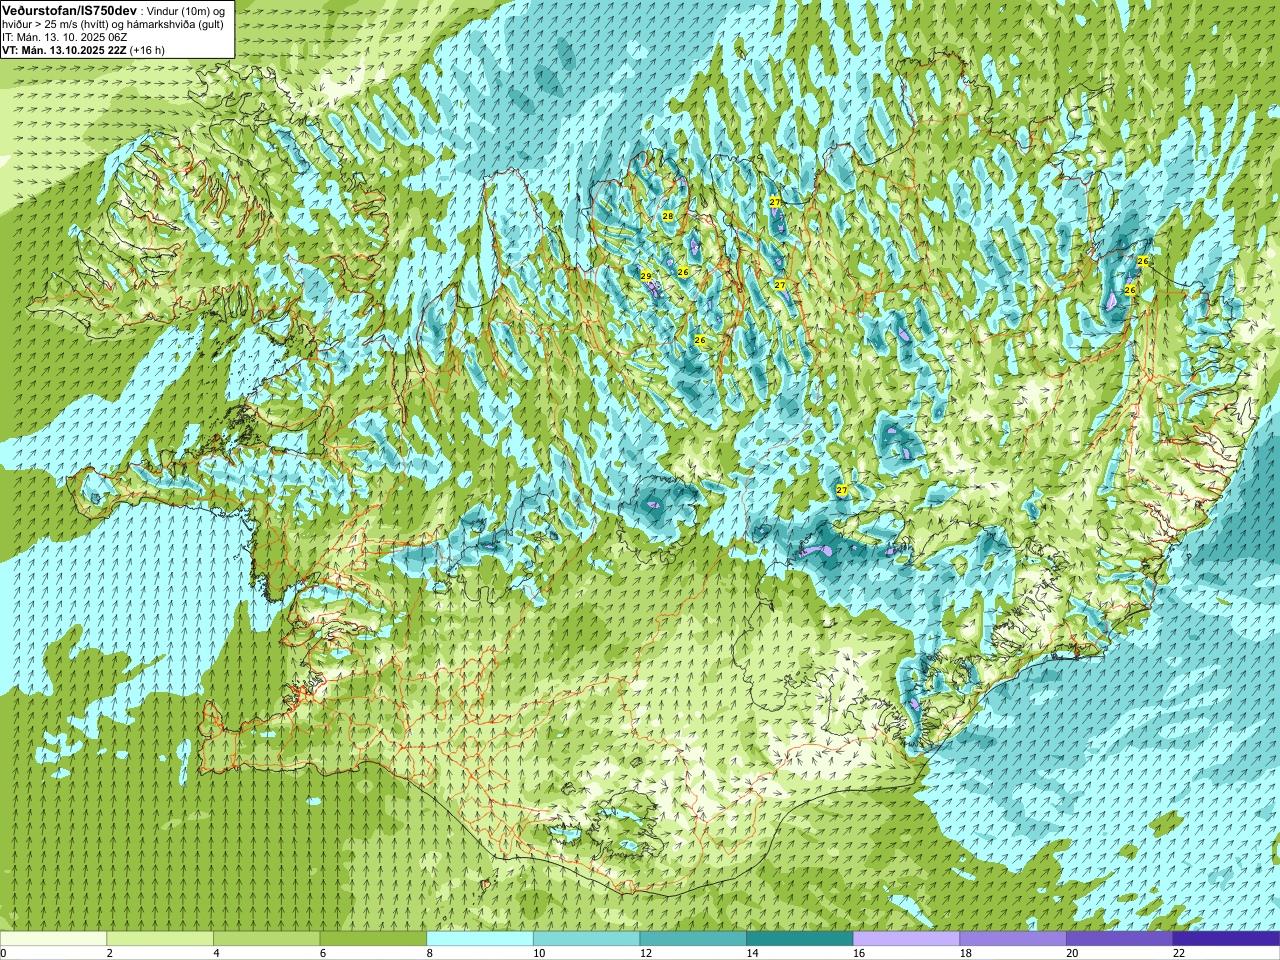This screenshot has width=1280, height=960.
Task: Click the scale label "14"
Action: pyautogui.click(x=752, y=953)
